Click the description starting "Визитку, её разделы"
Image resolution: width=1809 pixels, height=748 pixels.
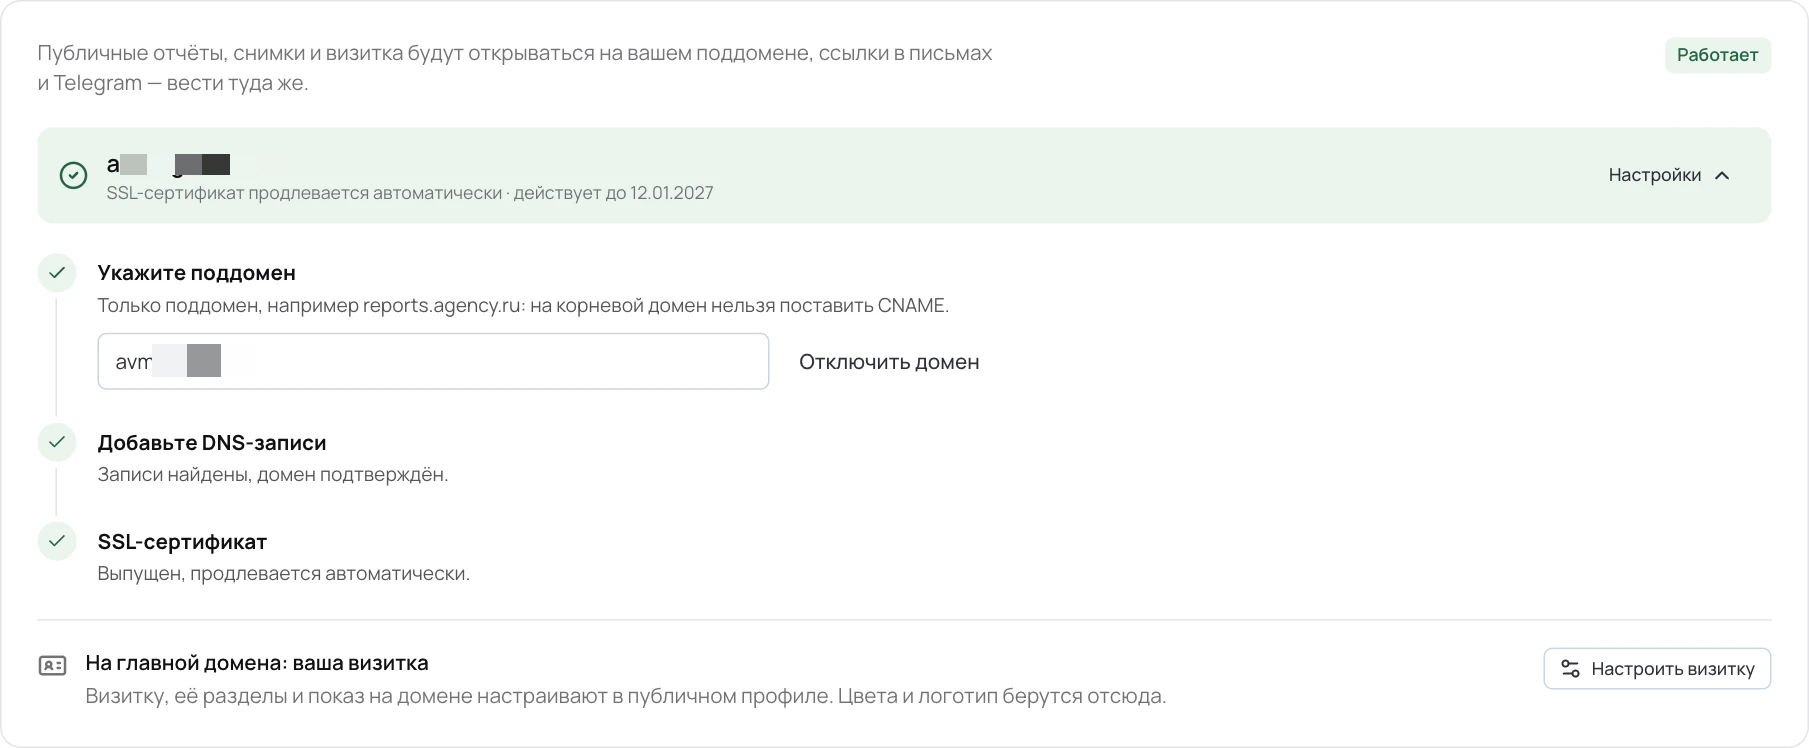pos(626,696)
